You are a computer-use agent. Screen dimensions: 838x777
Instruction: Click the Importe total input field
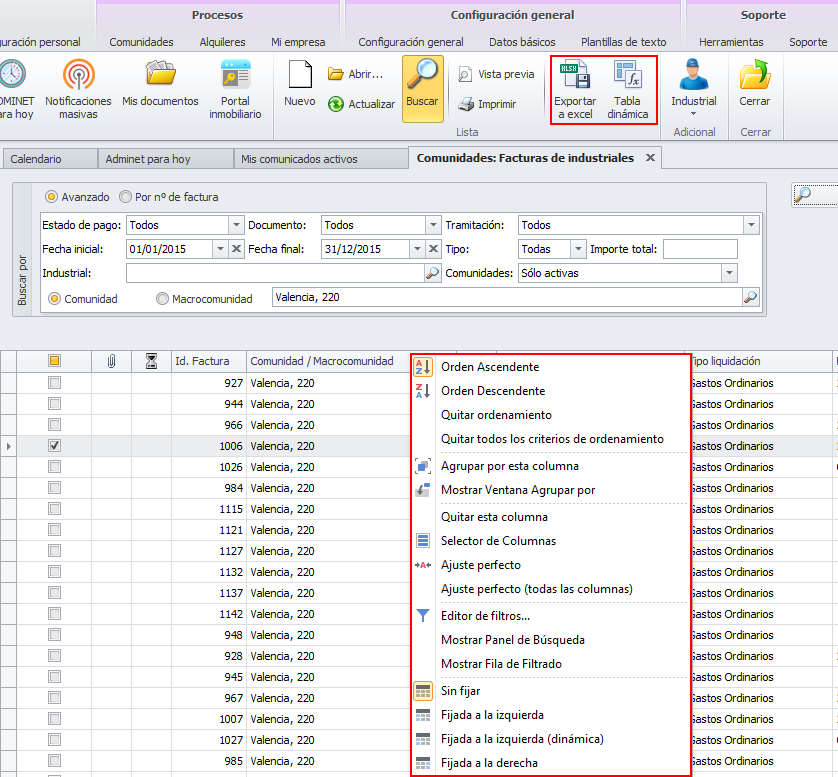click(699, 249)
